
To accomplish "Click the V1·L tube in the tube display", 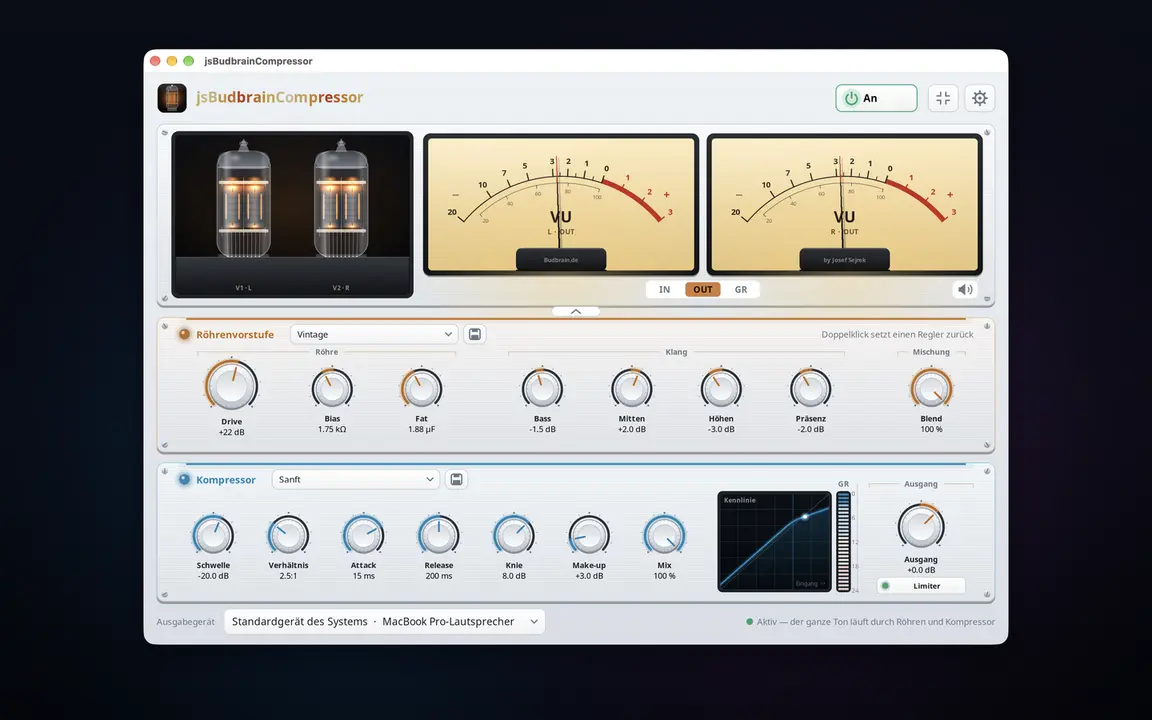I will tap(243, 198).
